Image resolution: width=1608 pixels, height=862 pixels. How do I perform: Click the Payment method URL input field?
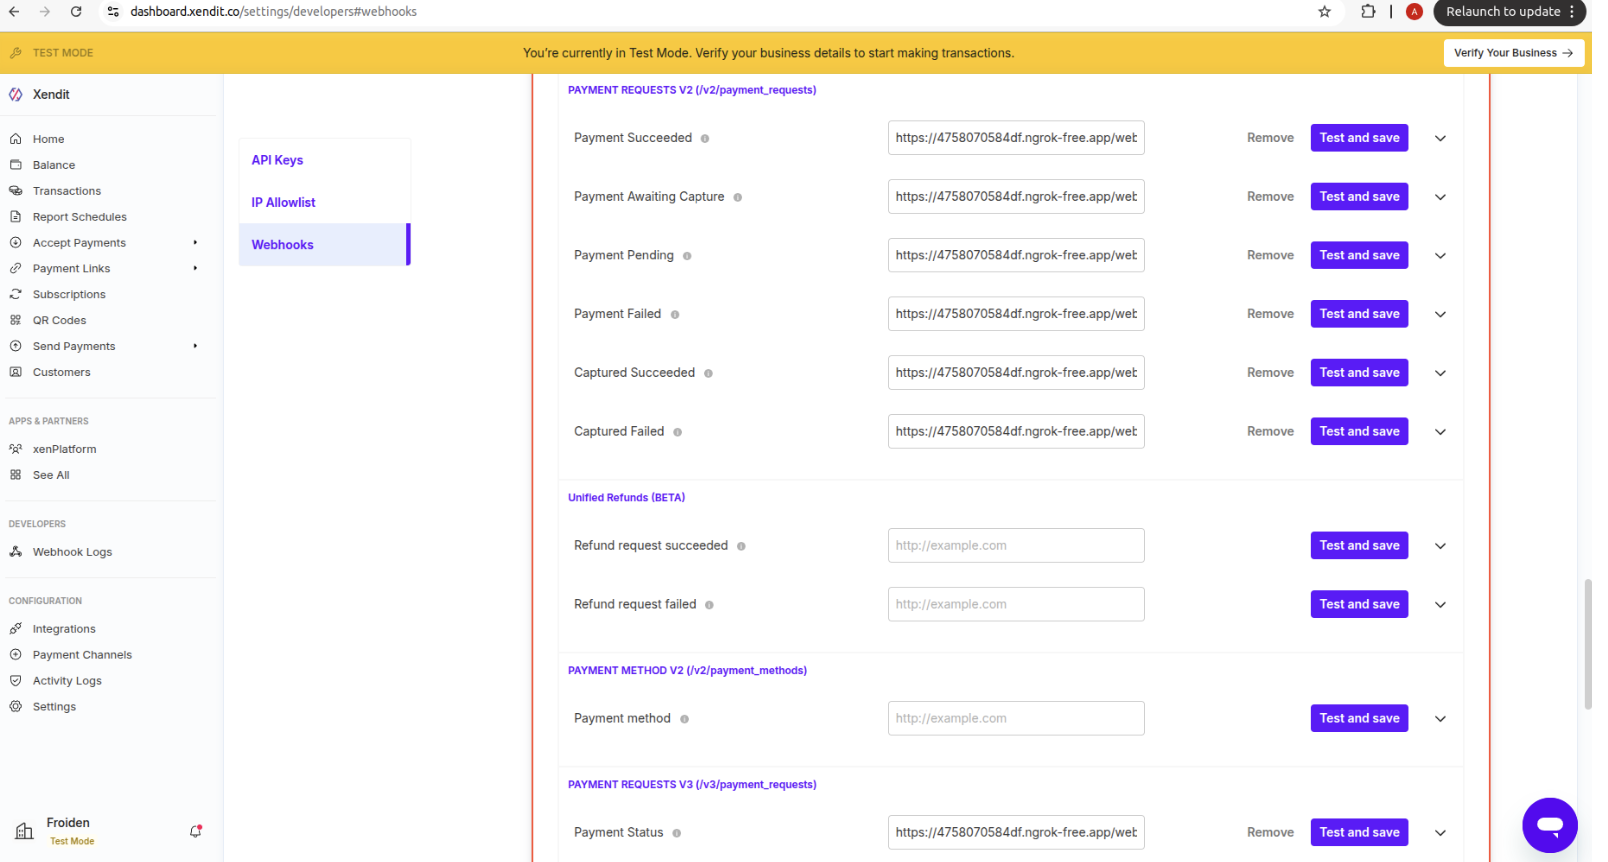[x=1016, y=718]
